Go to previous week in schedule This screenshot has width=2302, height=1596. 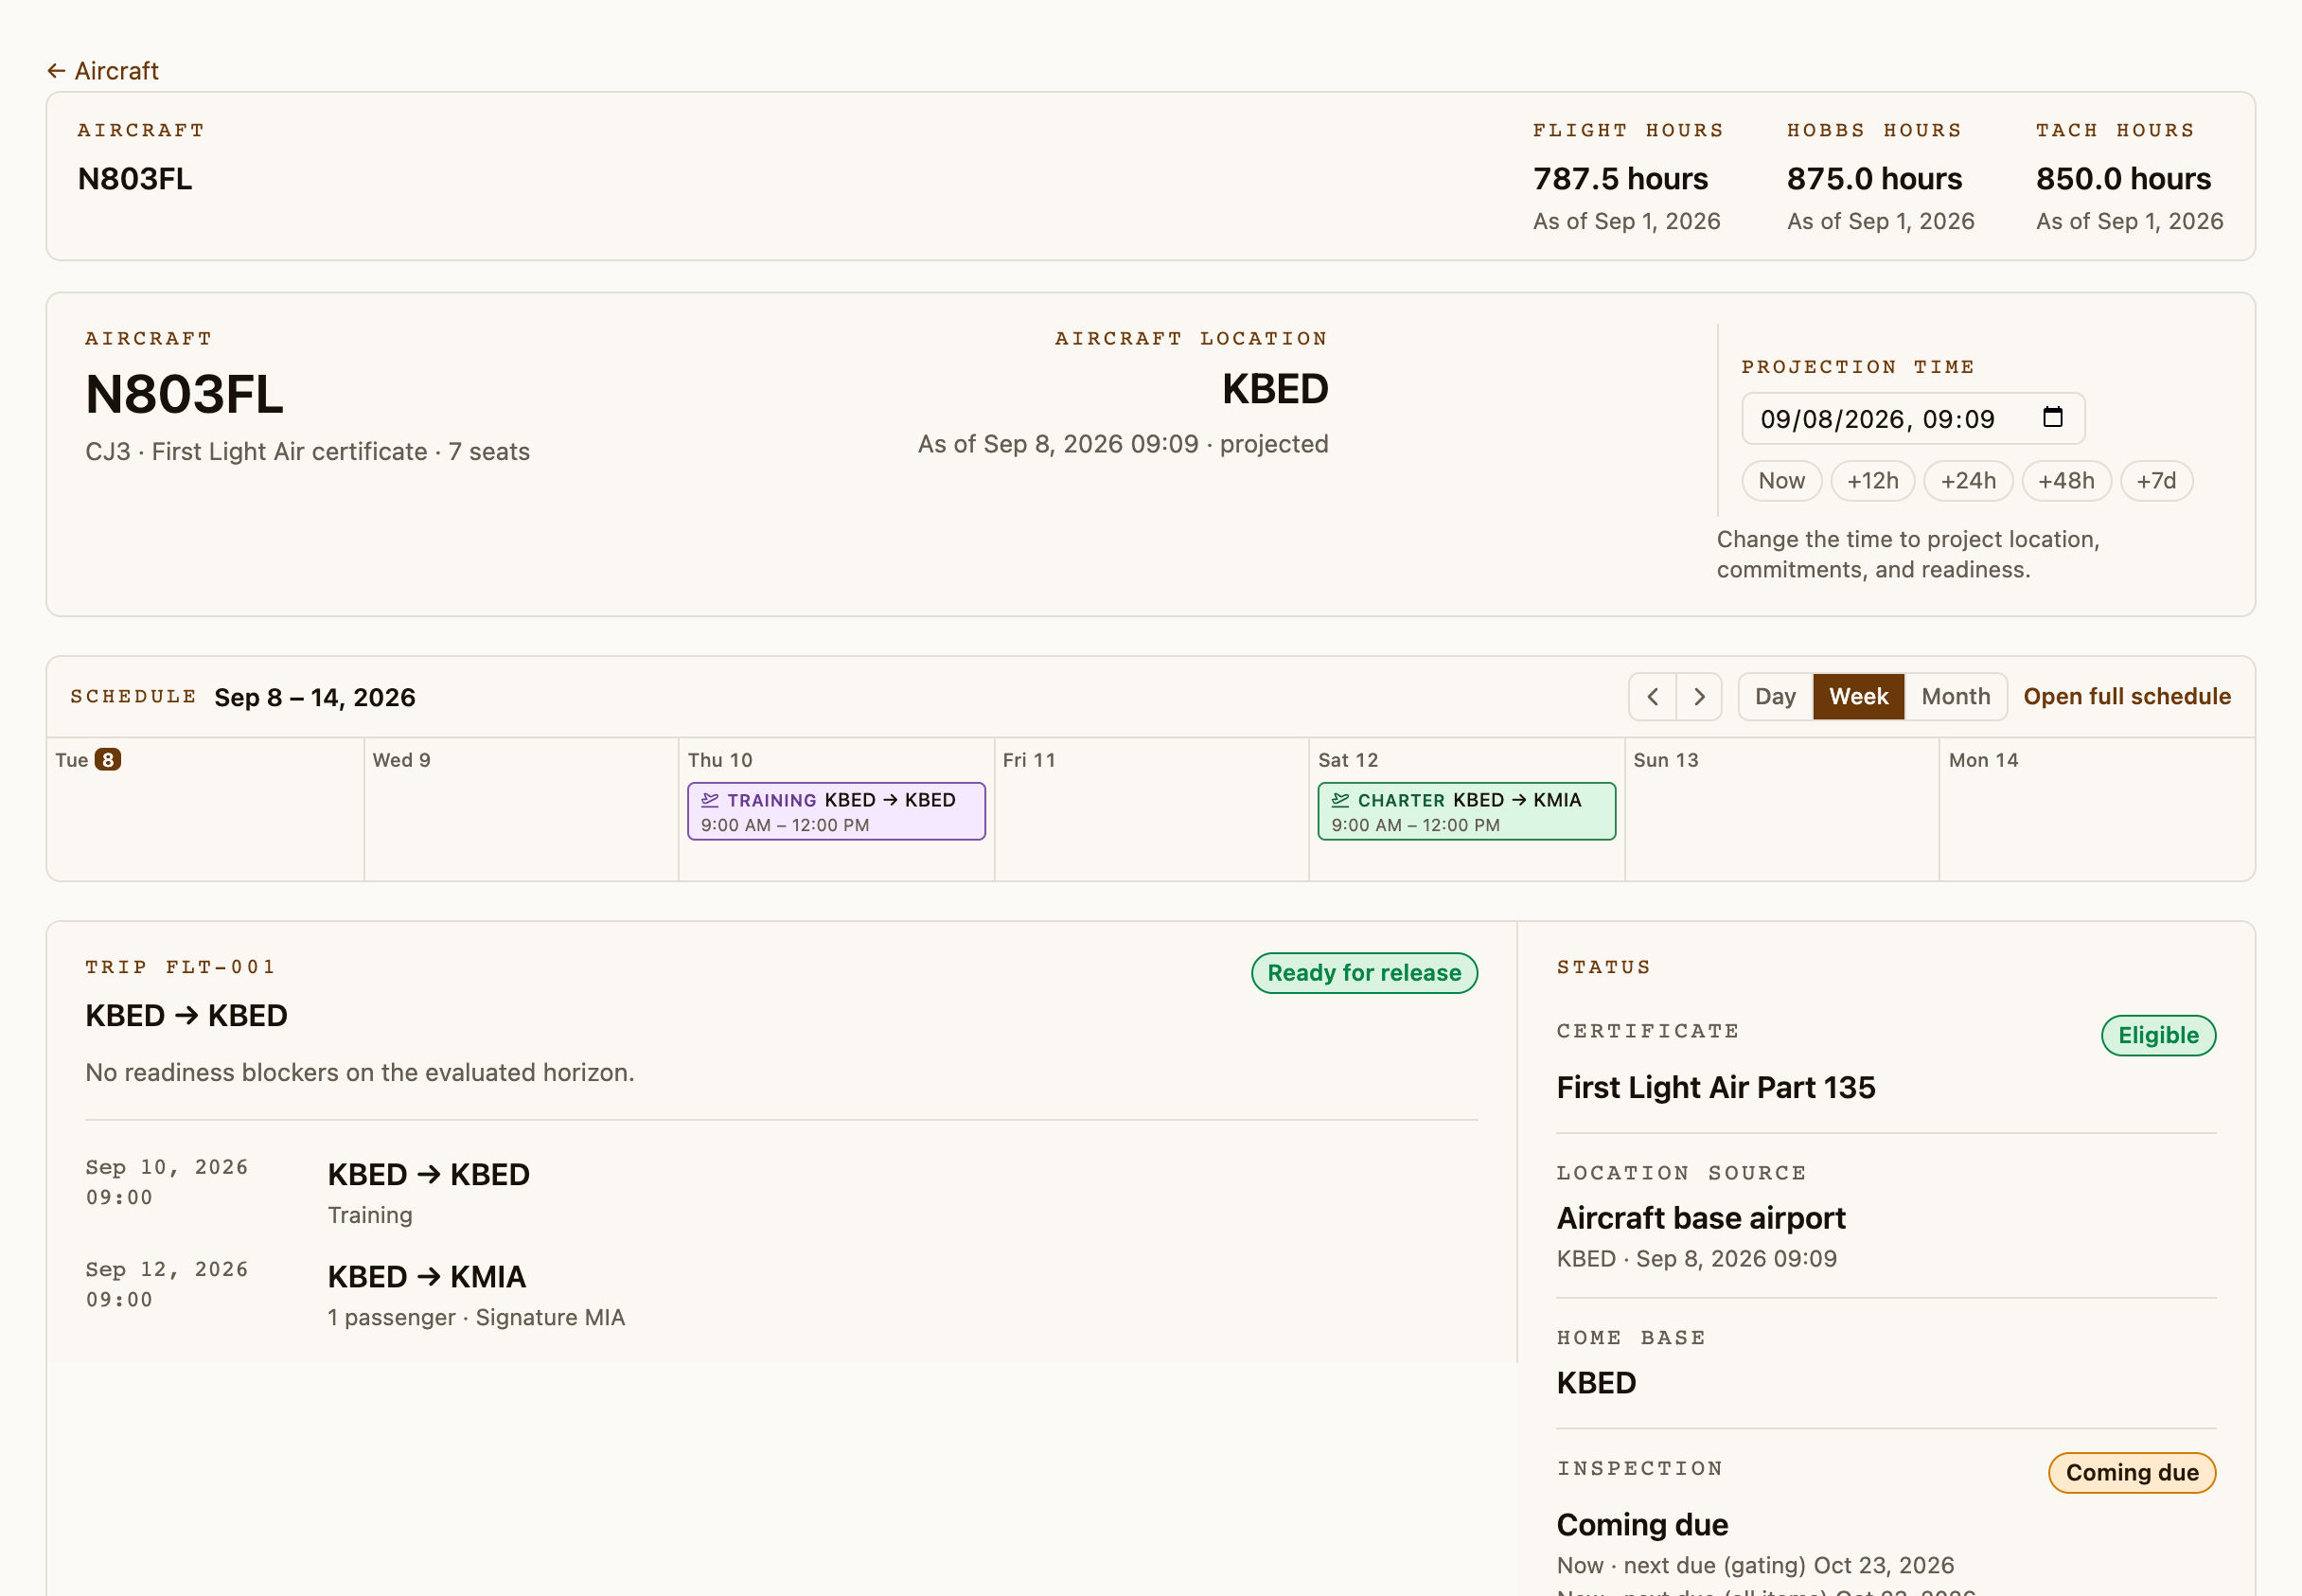[x=1652, y=697]
